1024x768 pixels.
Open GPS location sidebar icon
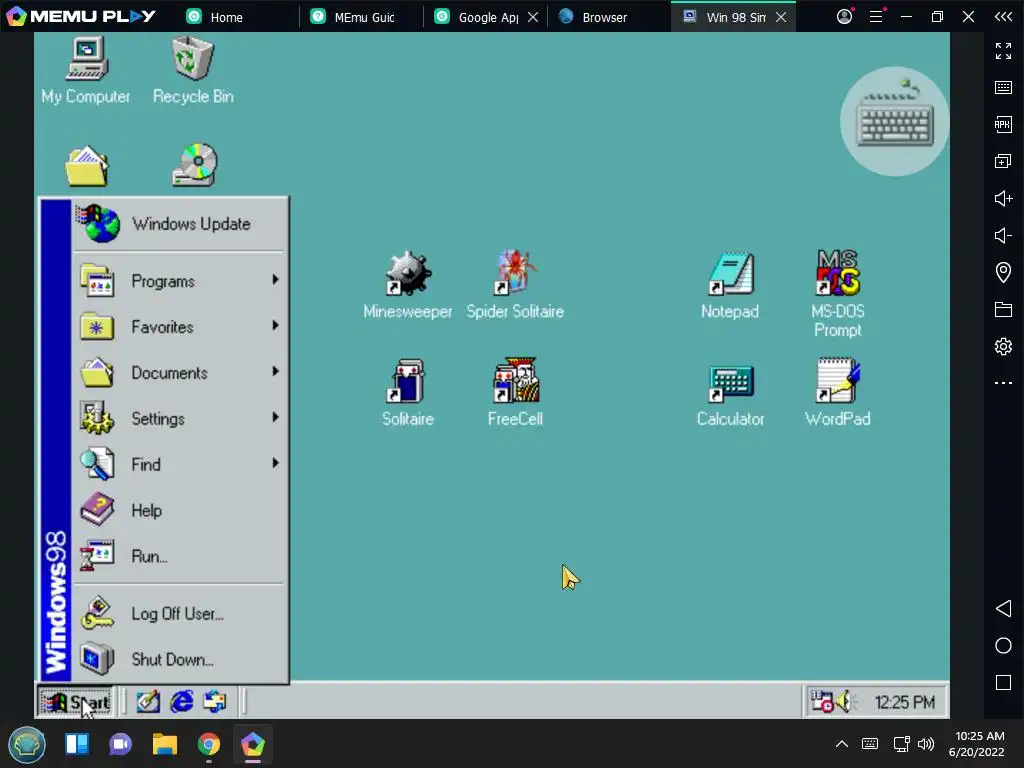pos(1003,272)
